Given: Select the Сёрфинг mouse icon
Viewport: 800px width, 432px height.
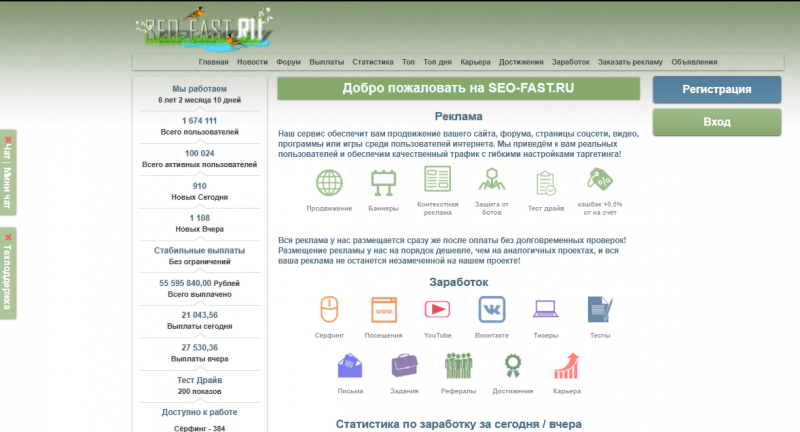Looking at the screenshot, I should coord(329,310).
